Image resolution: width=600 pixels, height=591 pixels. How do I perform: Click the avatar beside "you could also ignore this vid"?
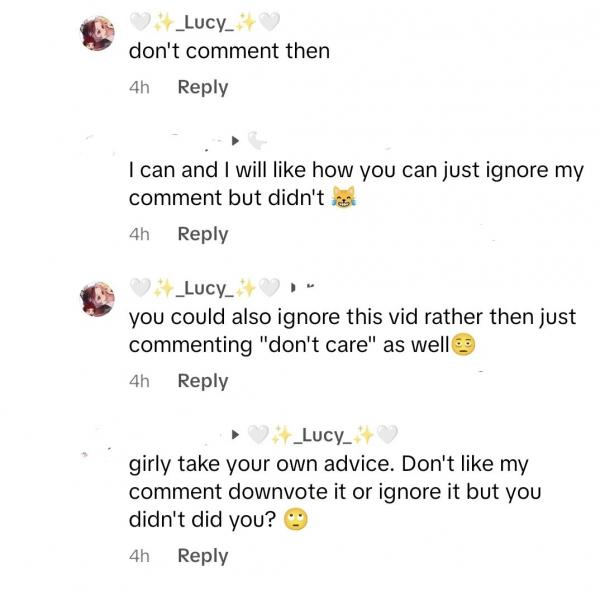tap(100, 297)
